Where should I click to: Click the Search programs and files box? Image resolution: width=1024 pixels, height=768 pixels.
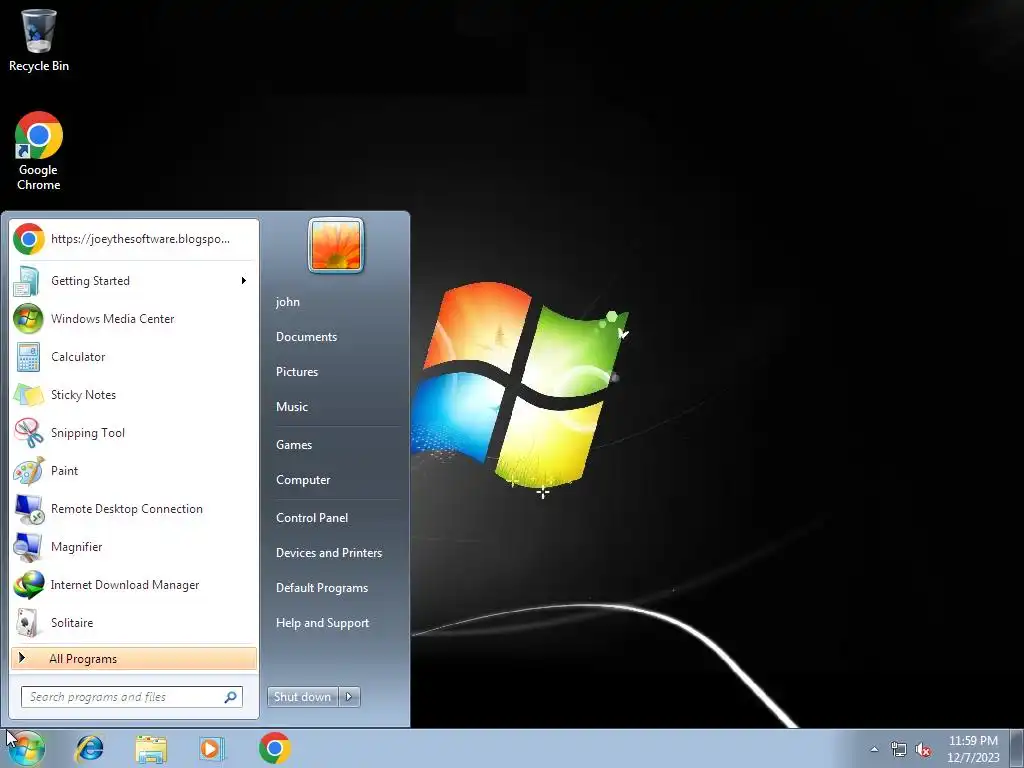coord(131,697)
